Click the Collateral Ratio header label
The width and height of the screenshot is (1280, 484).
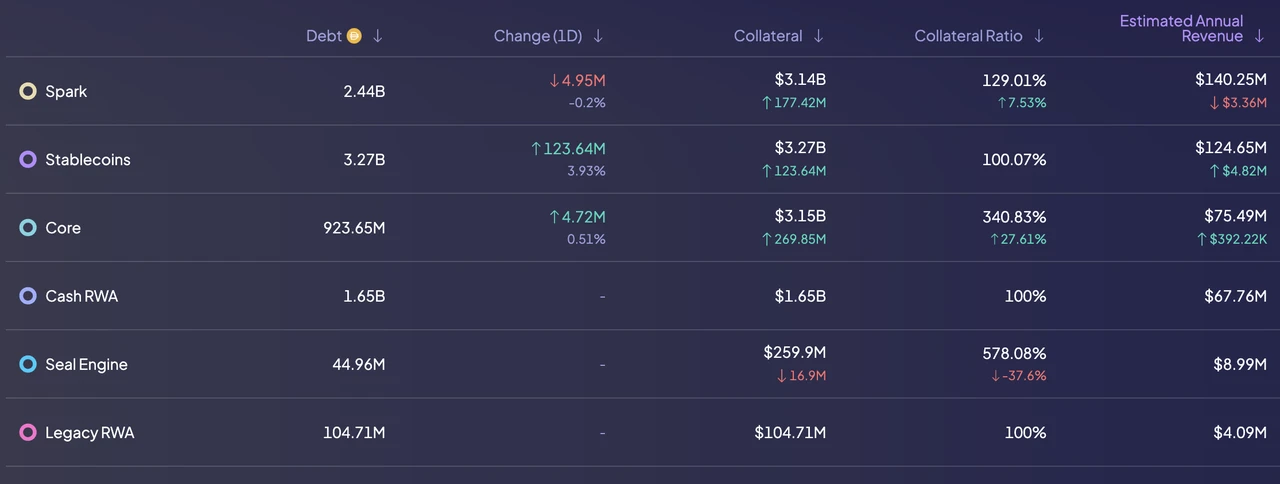pos(968,36)
